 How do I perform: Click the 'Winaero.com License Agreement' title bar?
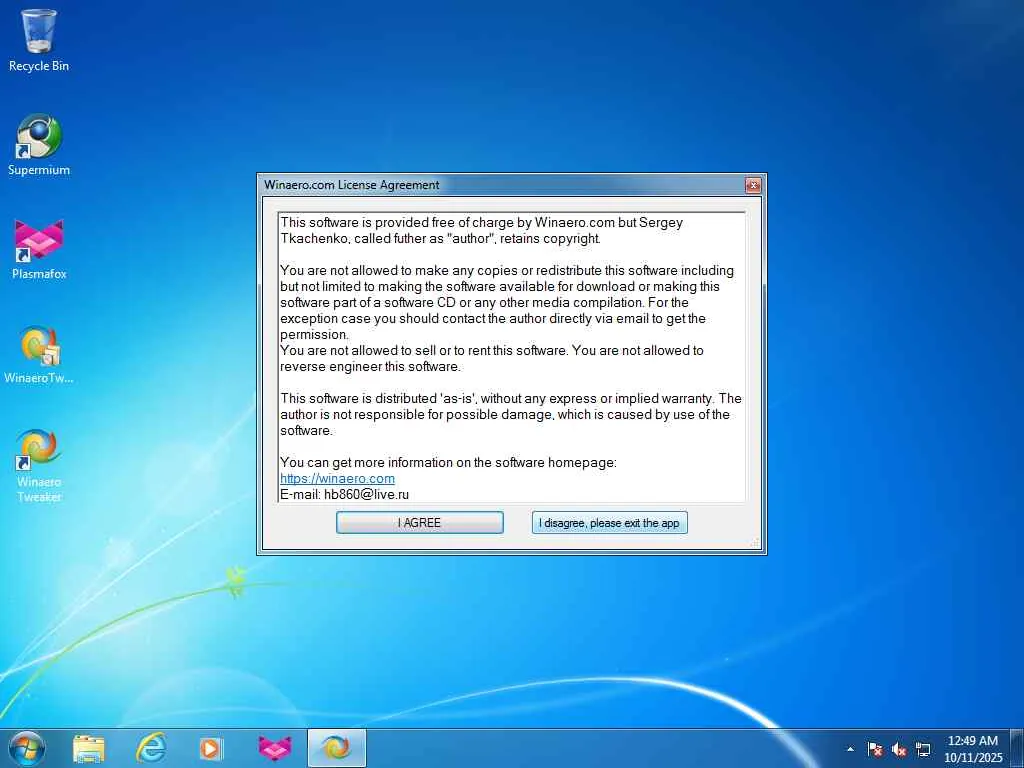pos(503,185)
